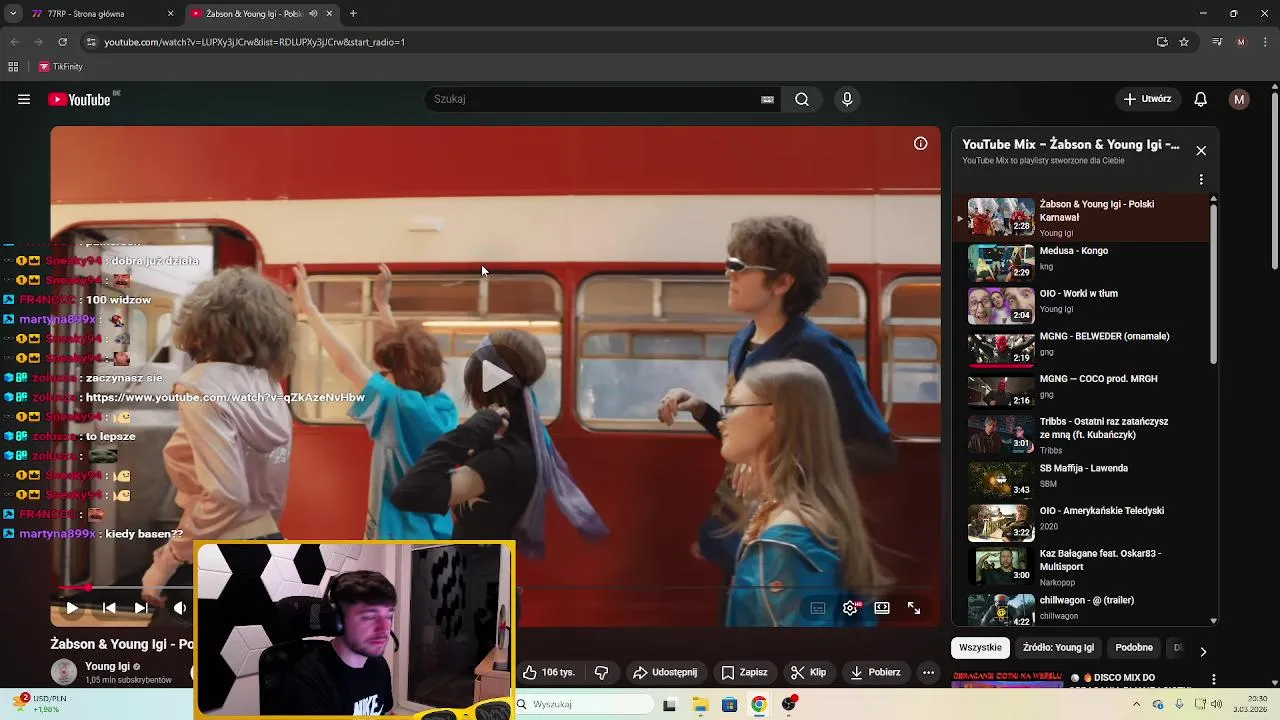
Task: Click the Udostępnij share button
Action: coord(665,673)
